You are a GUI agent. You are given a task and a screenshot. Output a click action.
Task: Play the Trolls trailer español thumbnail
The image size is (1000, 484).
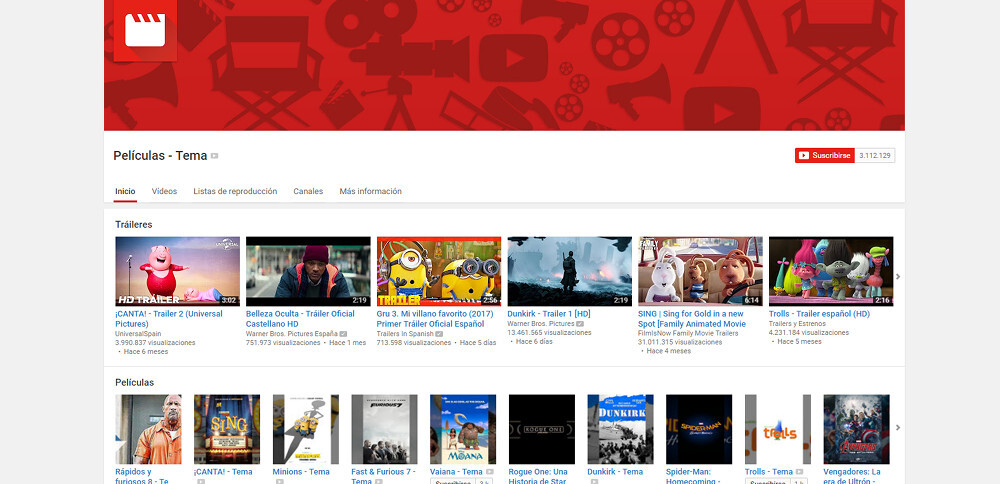[831, 272]
